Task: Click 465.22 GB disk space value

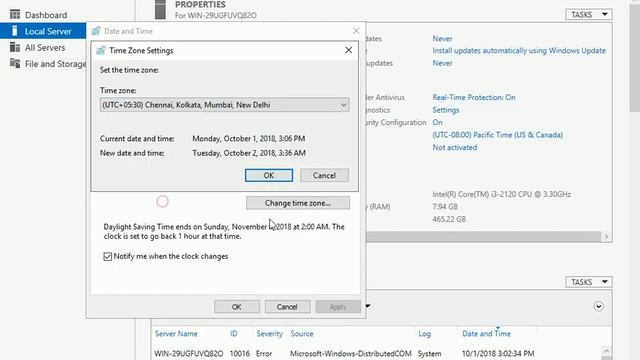Action: point(449,219)
